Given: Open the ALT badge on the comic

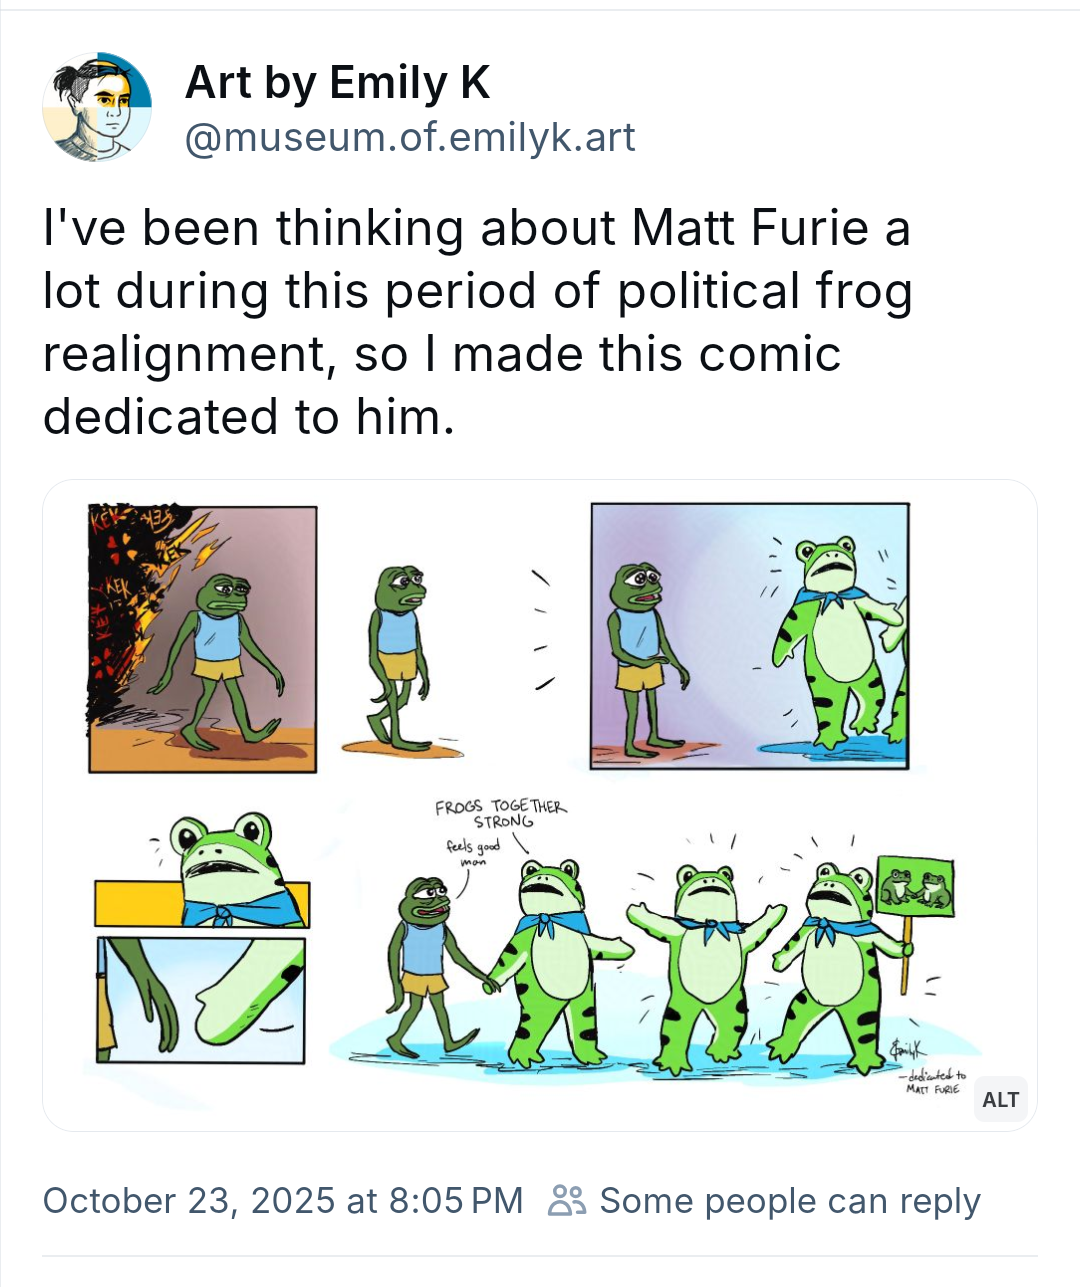Looking at the screenshot, I should point(1000,1100).
